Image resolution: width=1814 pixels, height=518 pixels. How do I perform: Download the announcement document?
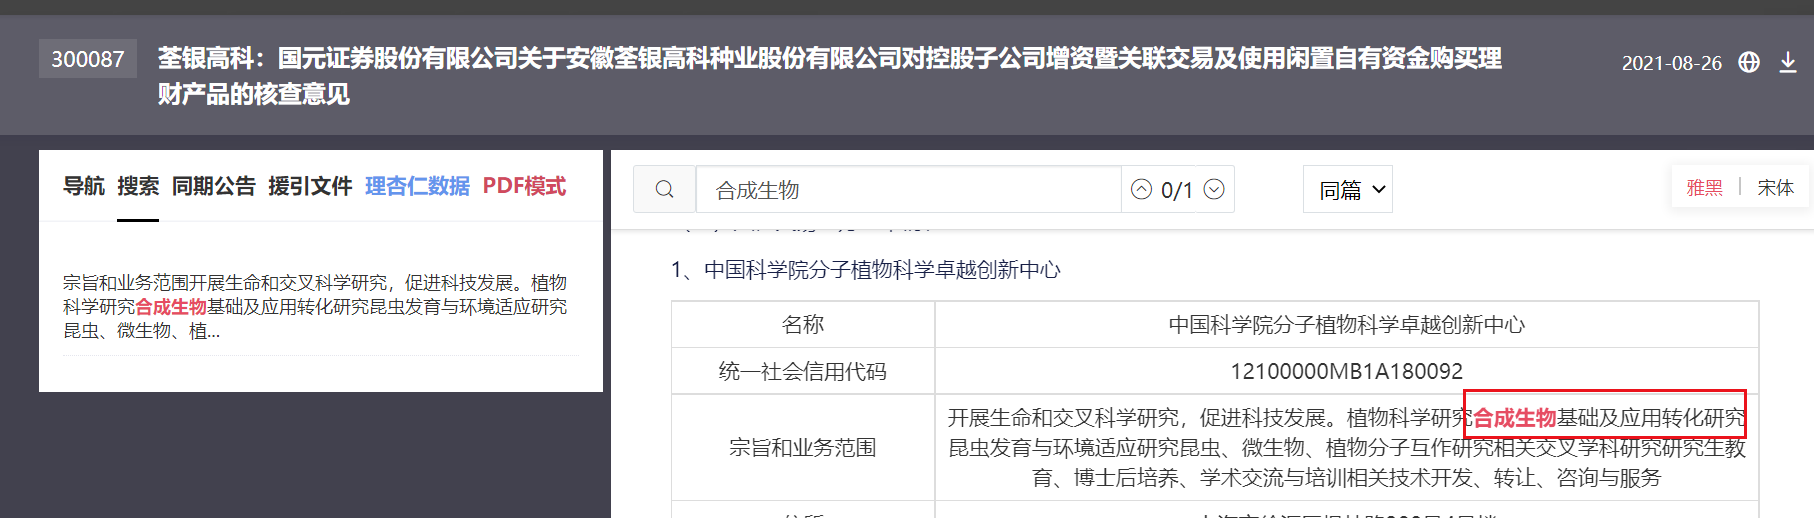[x=1788, y=62]
